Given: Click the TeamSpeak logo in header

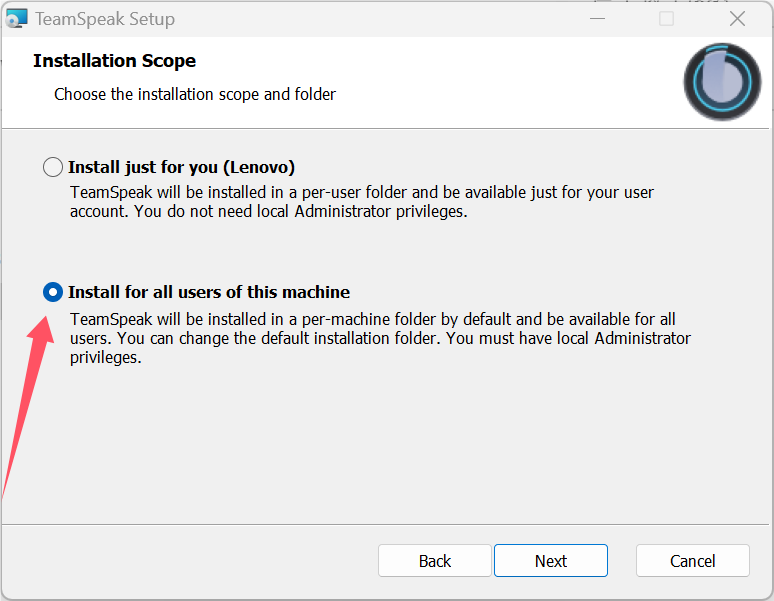Looking at the screenshot, I should [x=722, y=81].
